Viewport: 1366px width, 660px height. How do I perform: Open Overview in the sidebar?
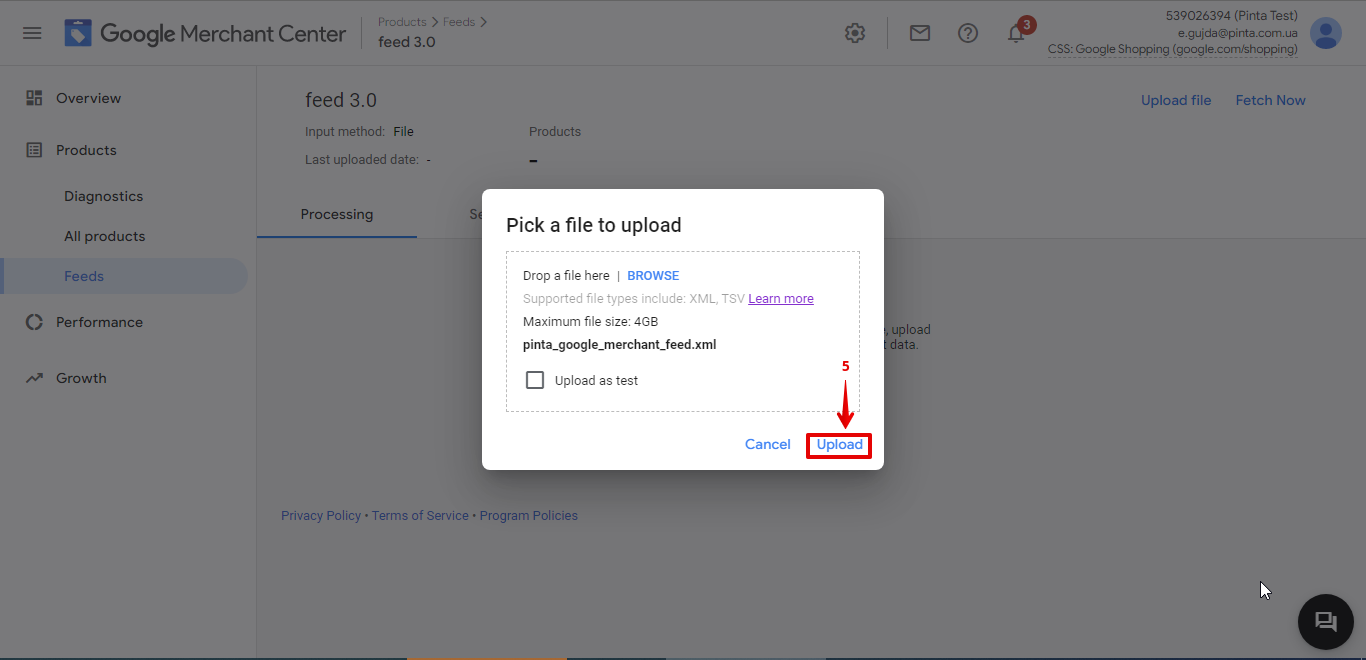coord(88,98)
